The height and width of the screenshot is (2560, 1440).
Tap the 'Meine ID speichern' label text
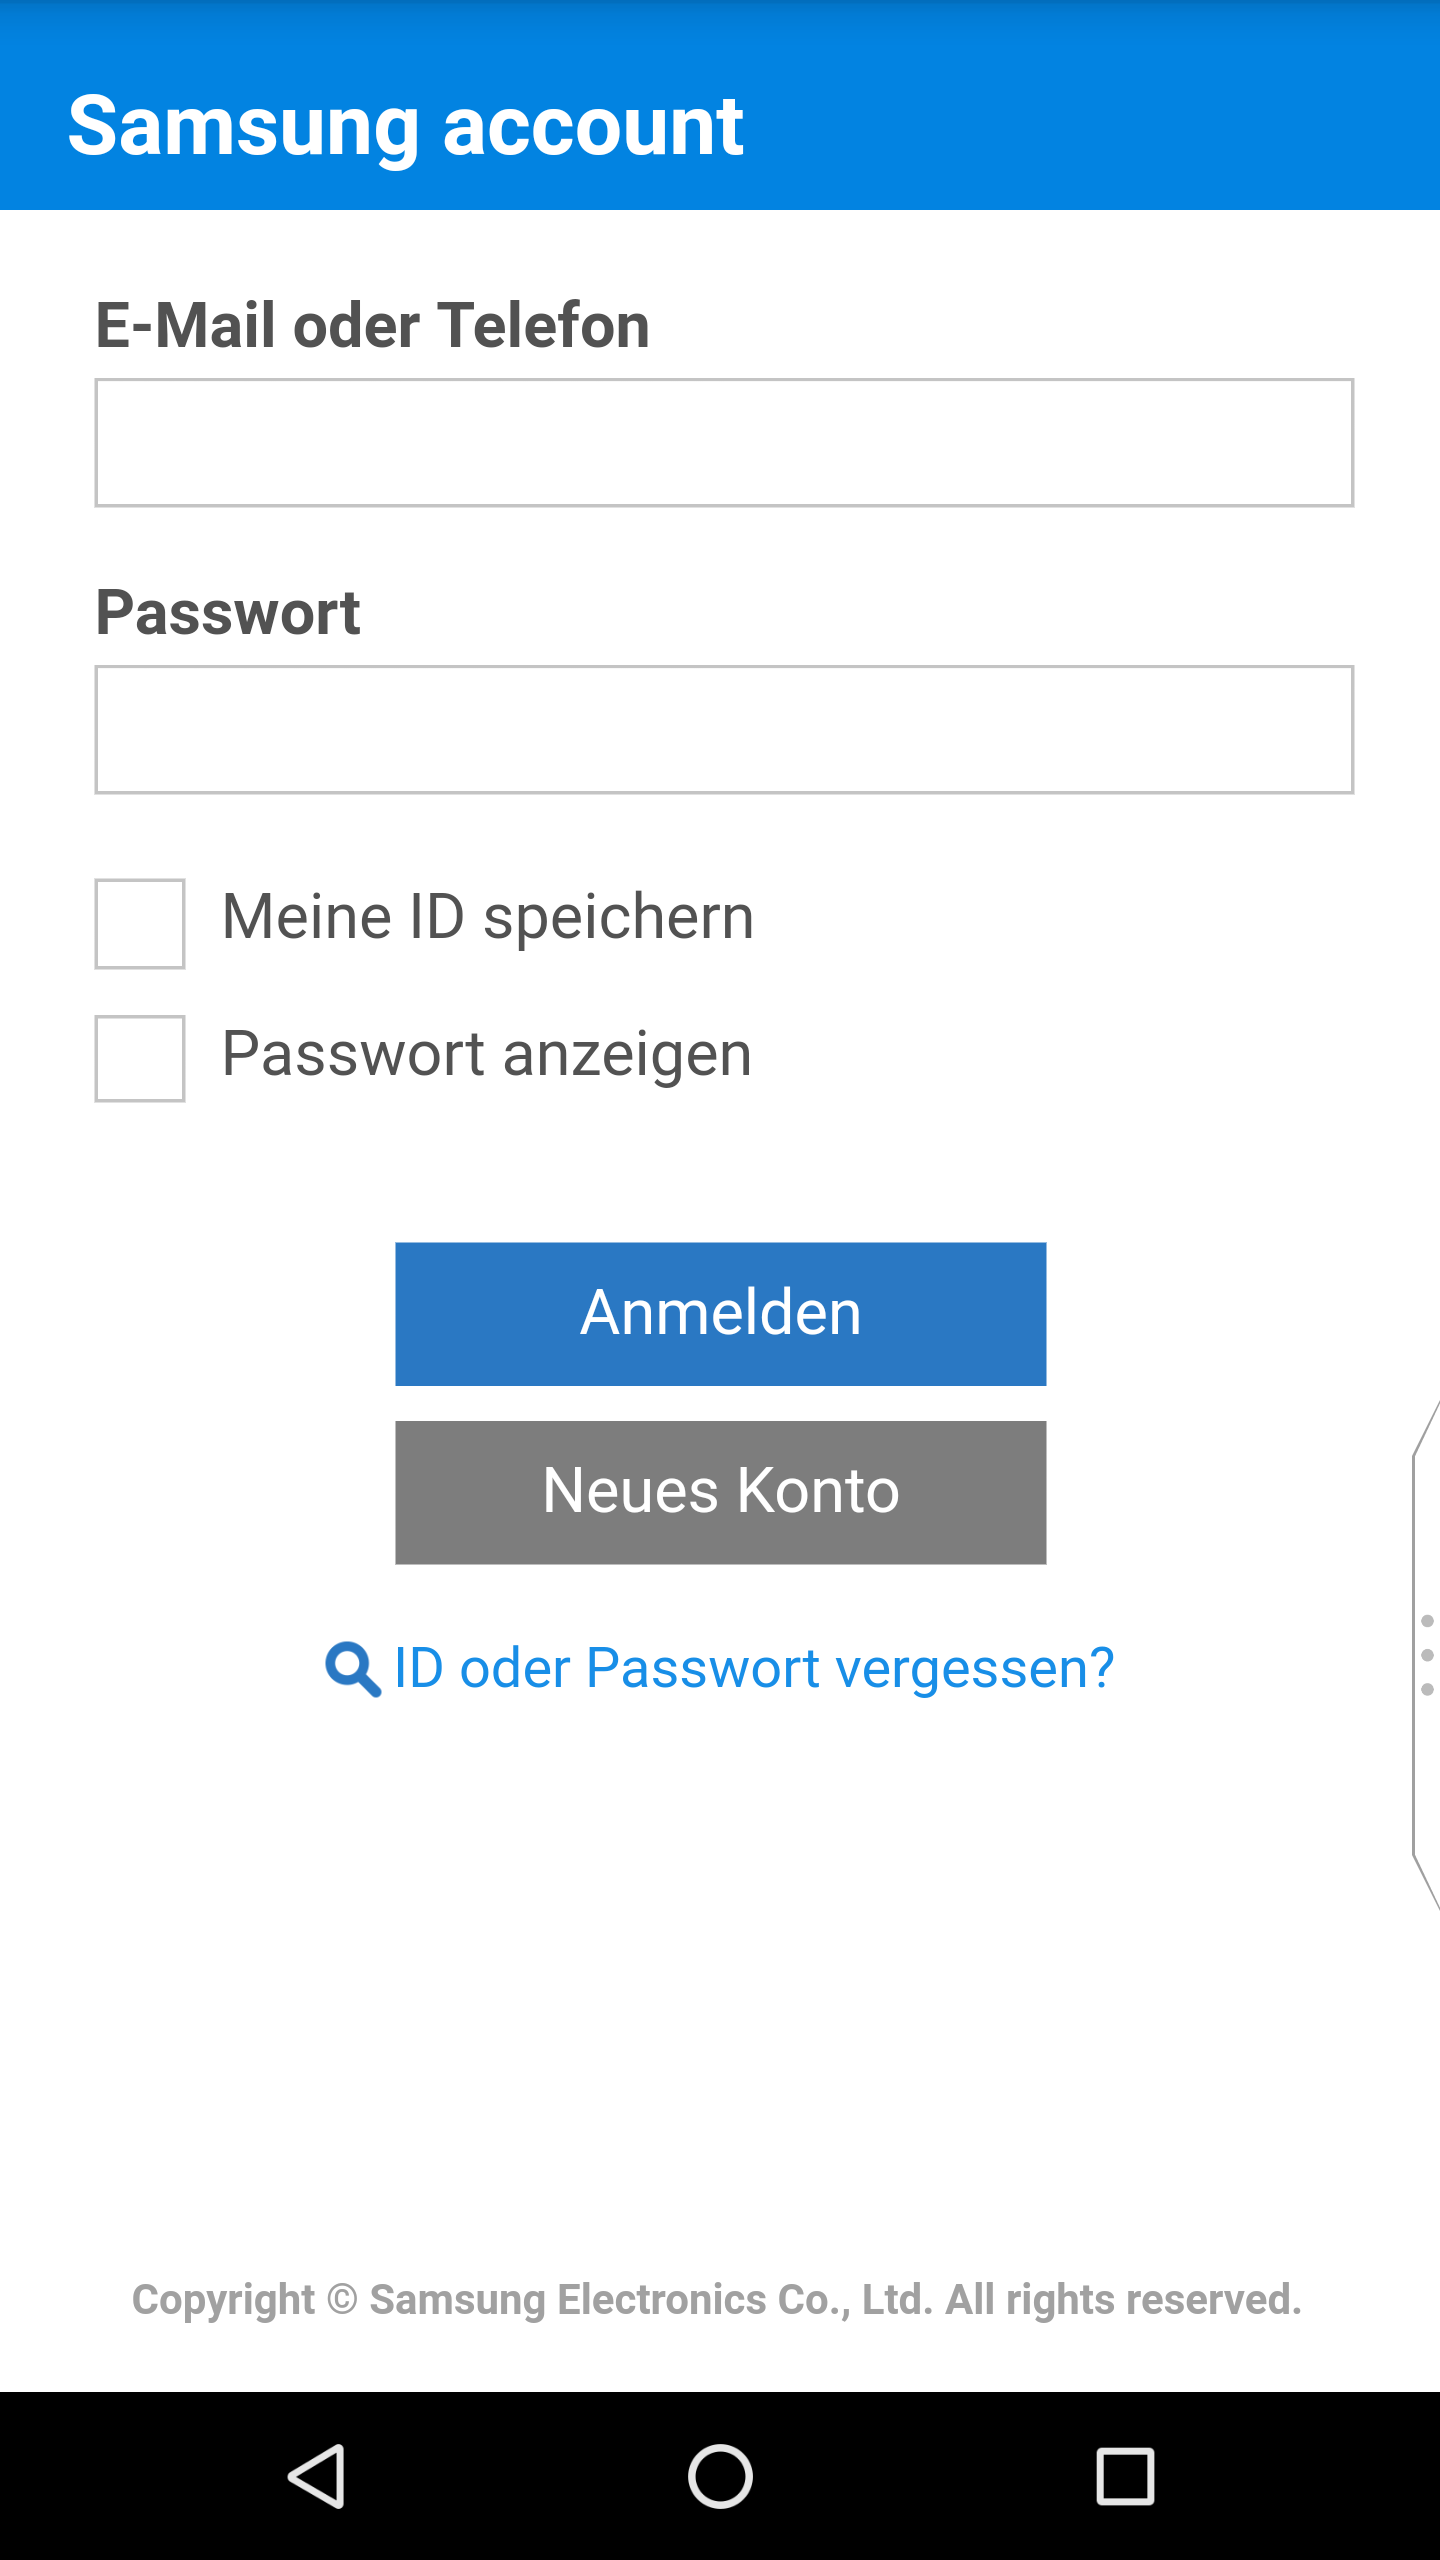[487, 917]
